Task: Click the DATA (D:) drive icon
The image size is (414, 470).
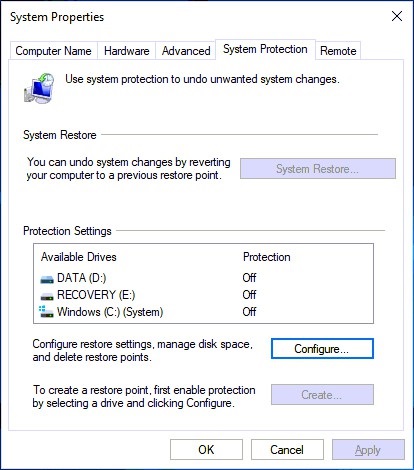Action: click(47, 279)
